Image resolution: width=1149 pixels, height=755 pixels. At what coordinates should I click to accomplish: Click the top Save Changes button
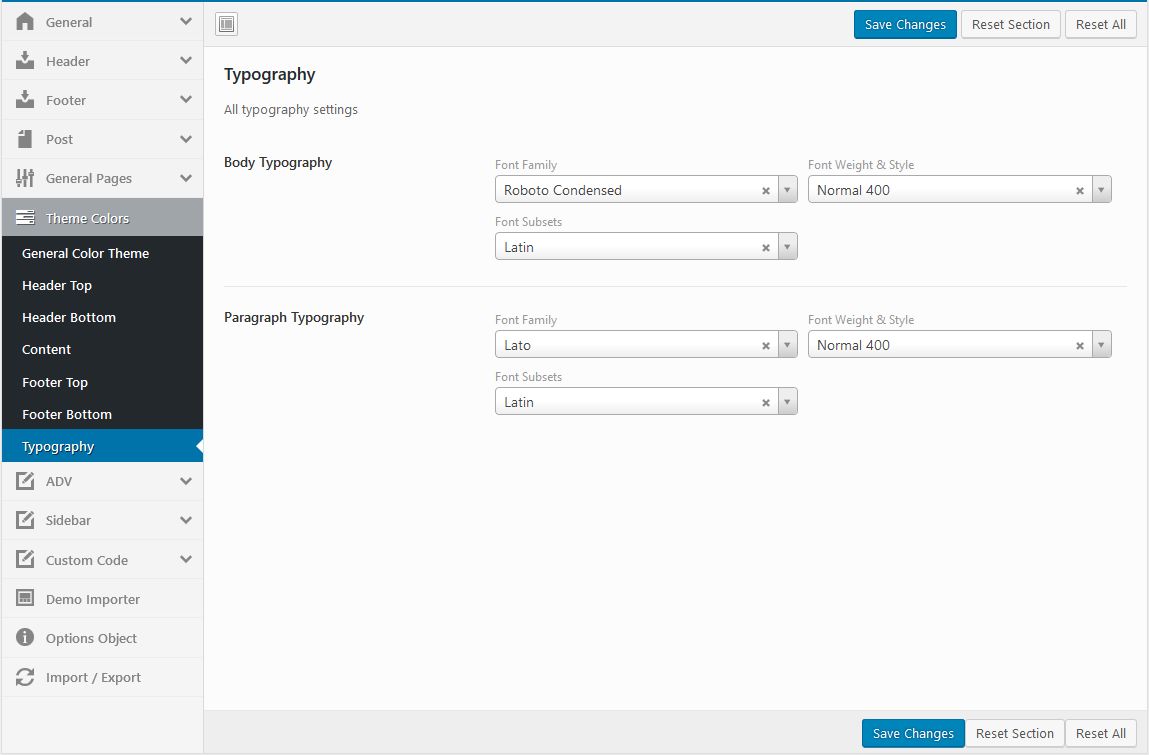[x=905, y=25]
